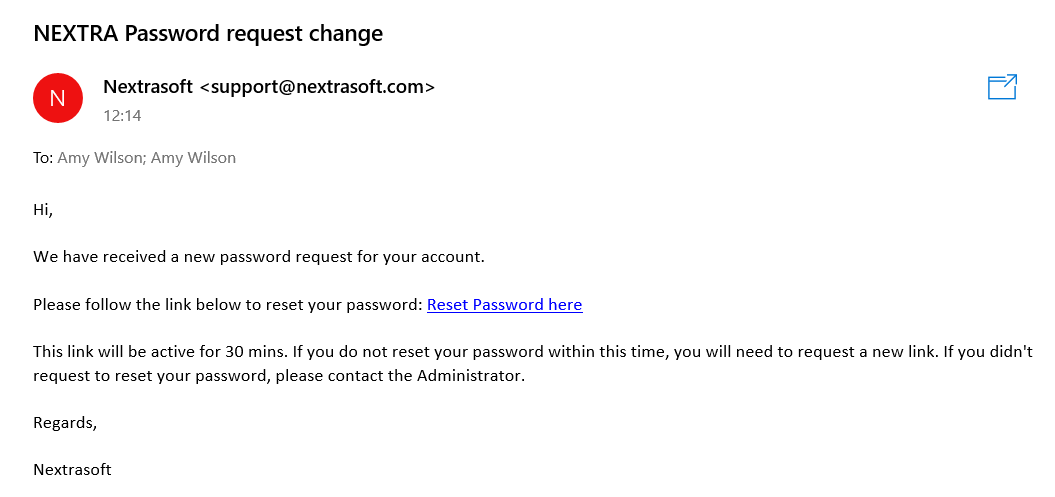Open the message in a new window
Viewport: 1055px width, 497px height.
[1002, 87]
